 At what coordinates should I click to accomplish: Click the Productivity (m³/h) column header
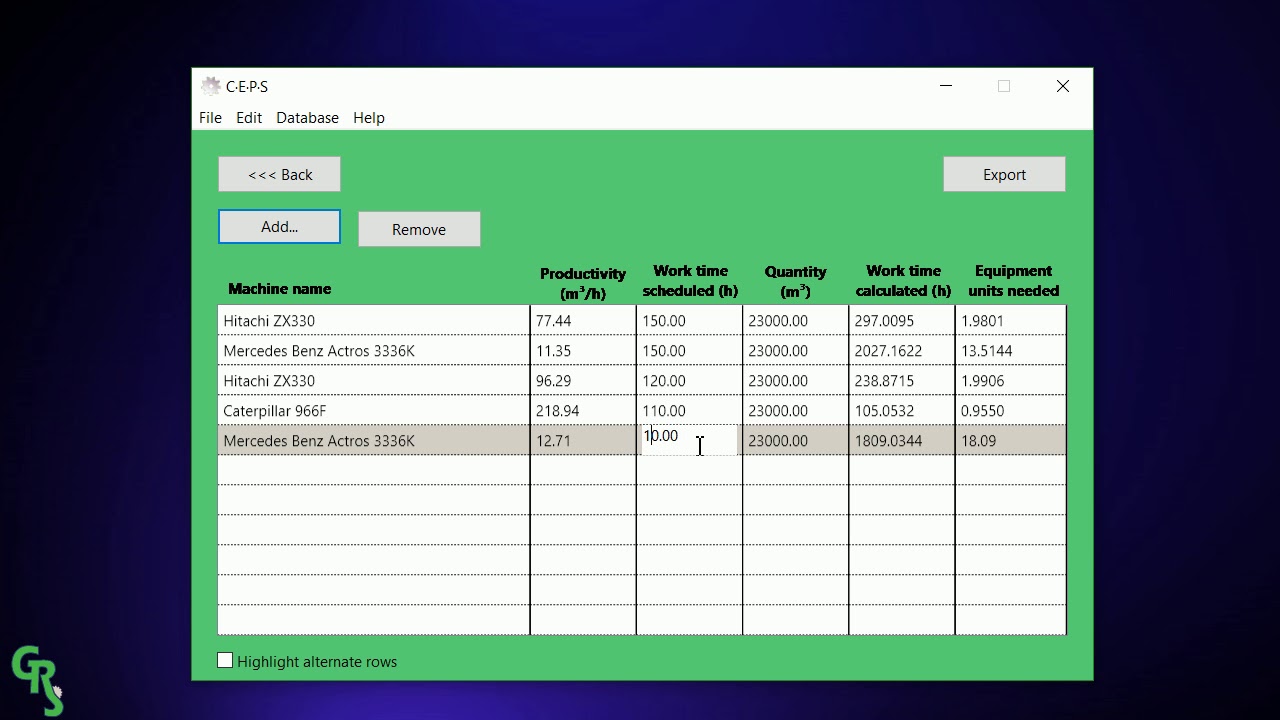[x=583, y=283]
